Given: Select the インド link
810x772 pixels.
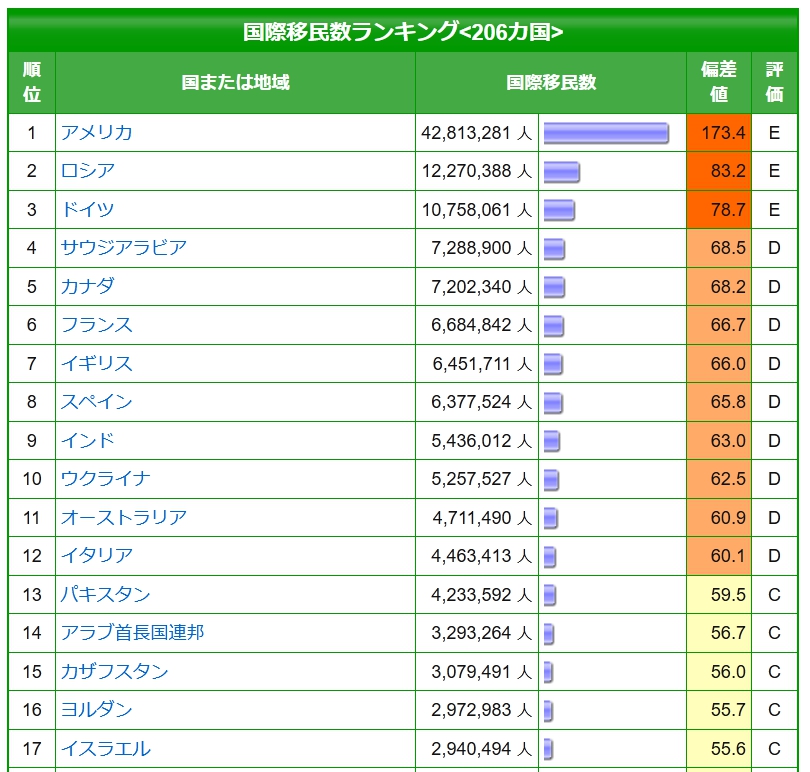Looking at the screenshot, I should [87, 441].
